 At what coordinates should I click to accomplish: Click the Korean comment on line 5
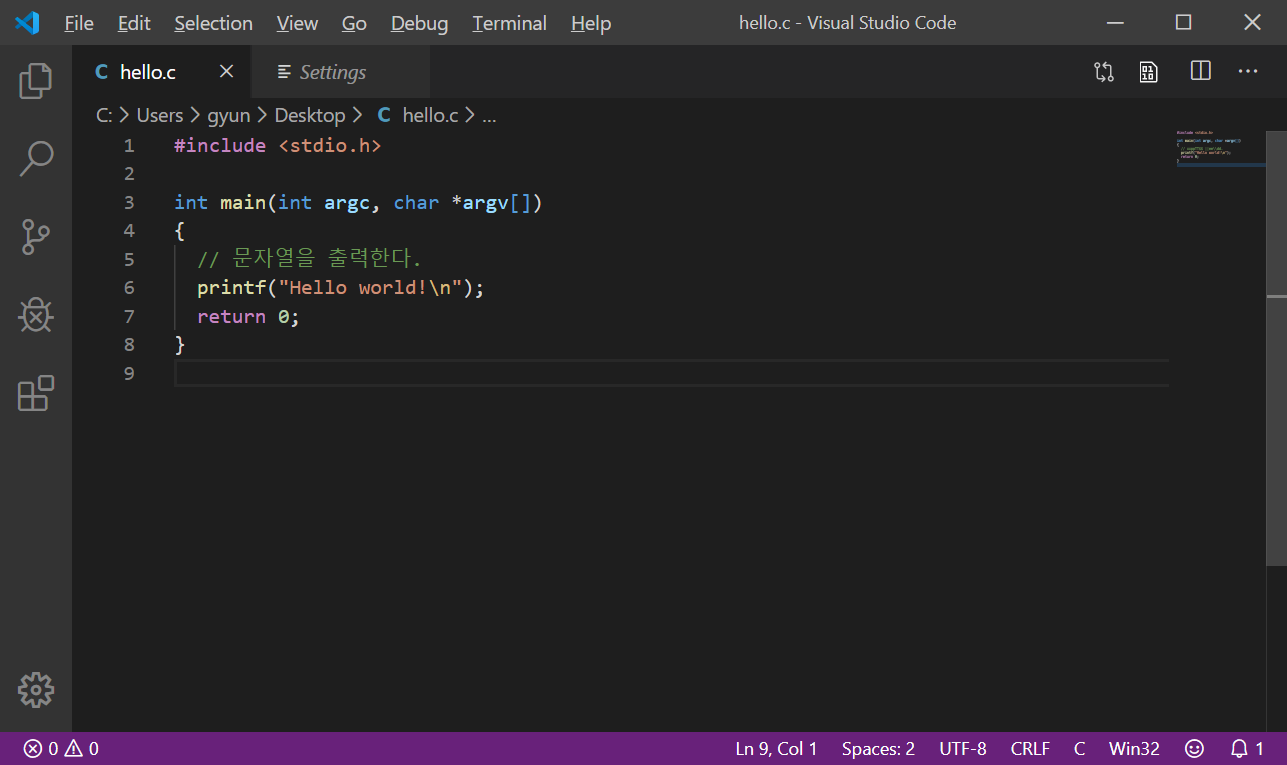(309, 259)
